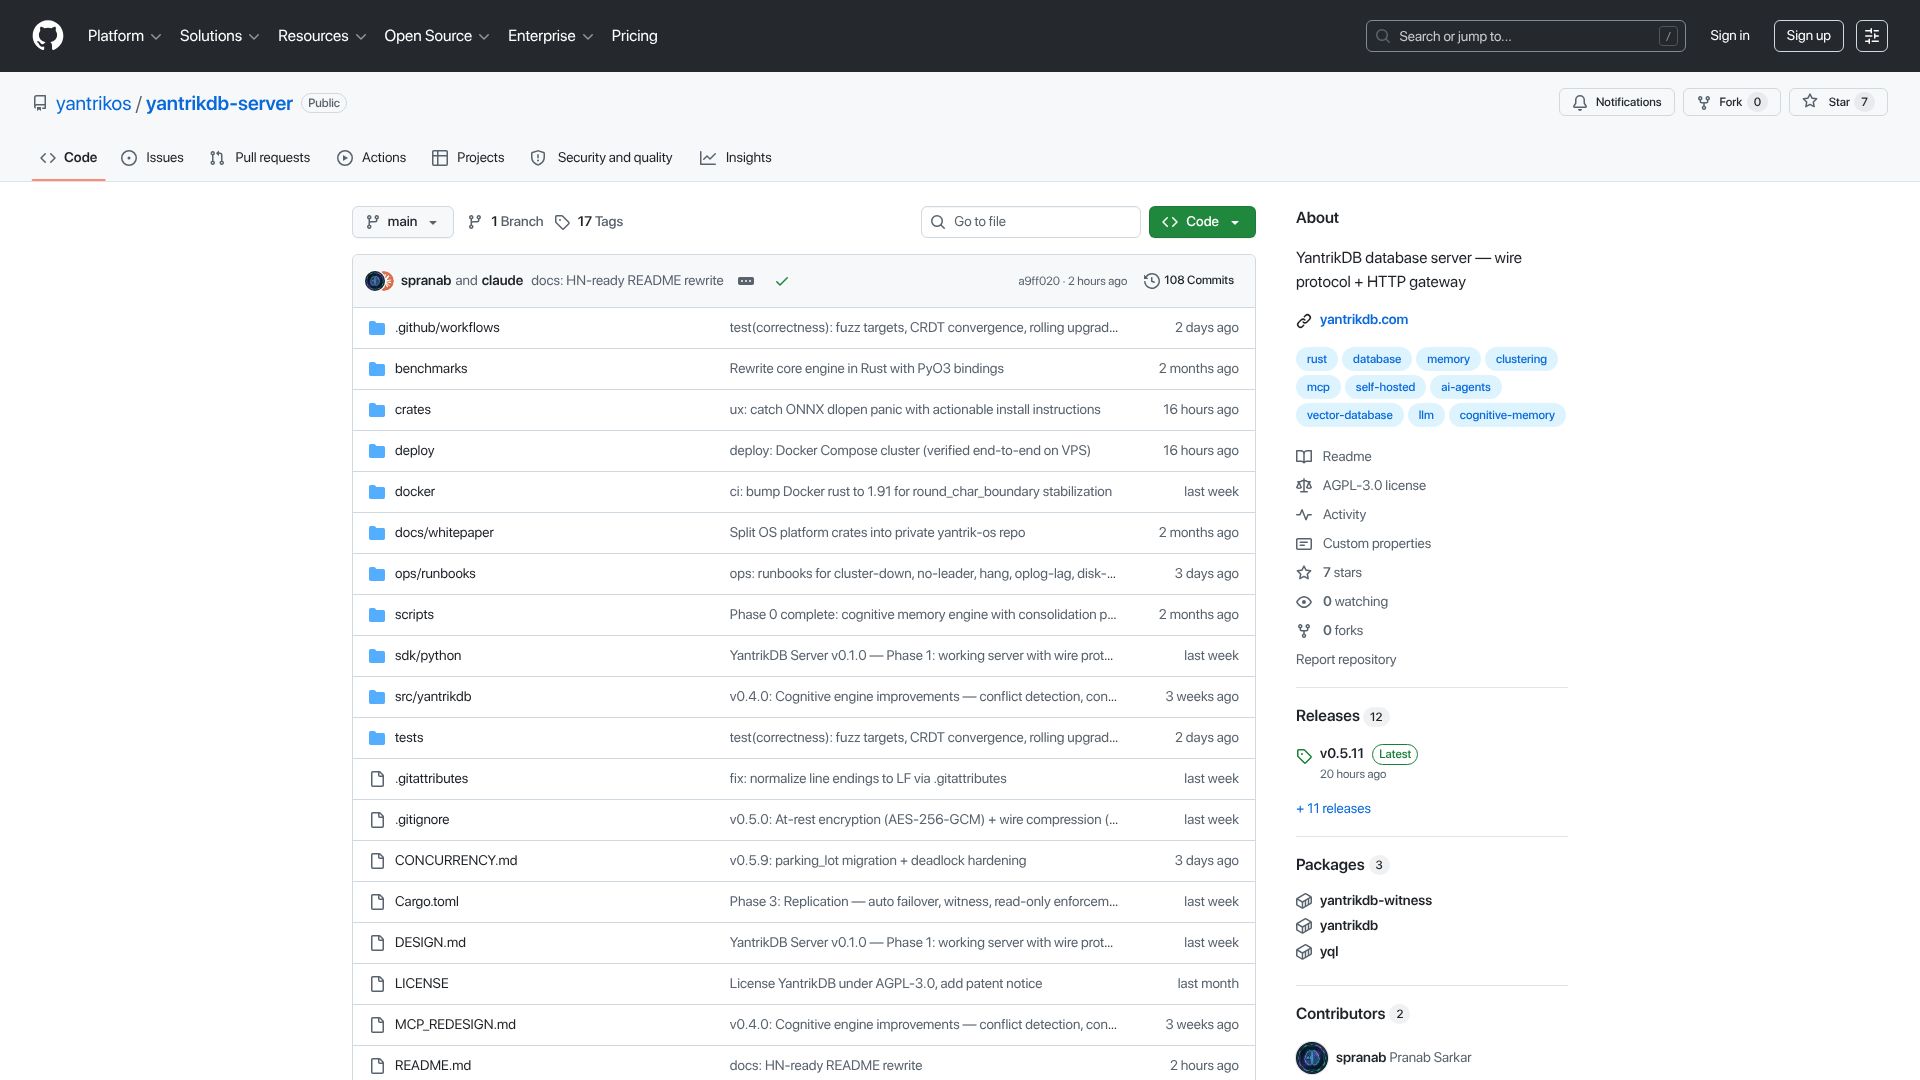Focus the Search or jump to field
The image size is (1920, 1080).
coord(1525,36)
